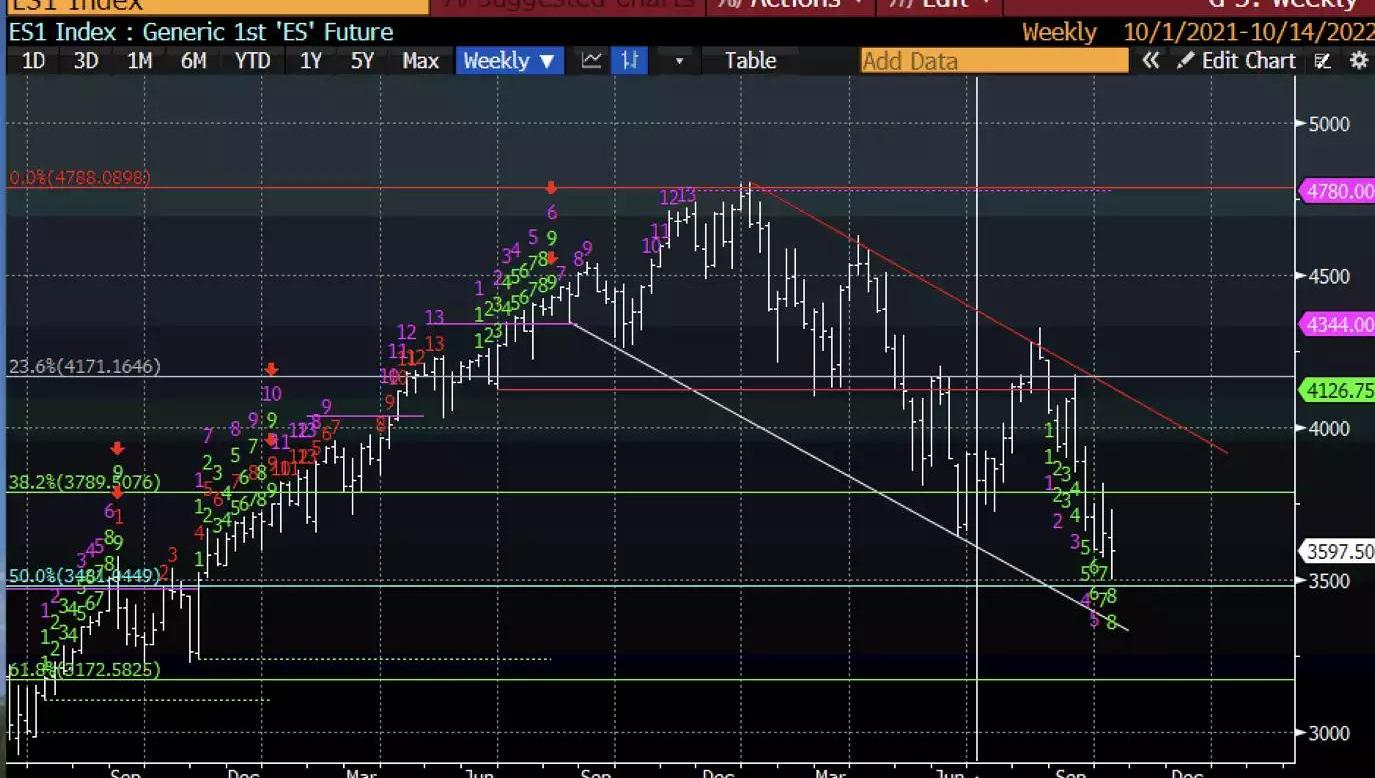The height and width of the screenshot is (778, 1375).
Task: Open the chart type dropdown arrow
Action: pos(679,61)
